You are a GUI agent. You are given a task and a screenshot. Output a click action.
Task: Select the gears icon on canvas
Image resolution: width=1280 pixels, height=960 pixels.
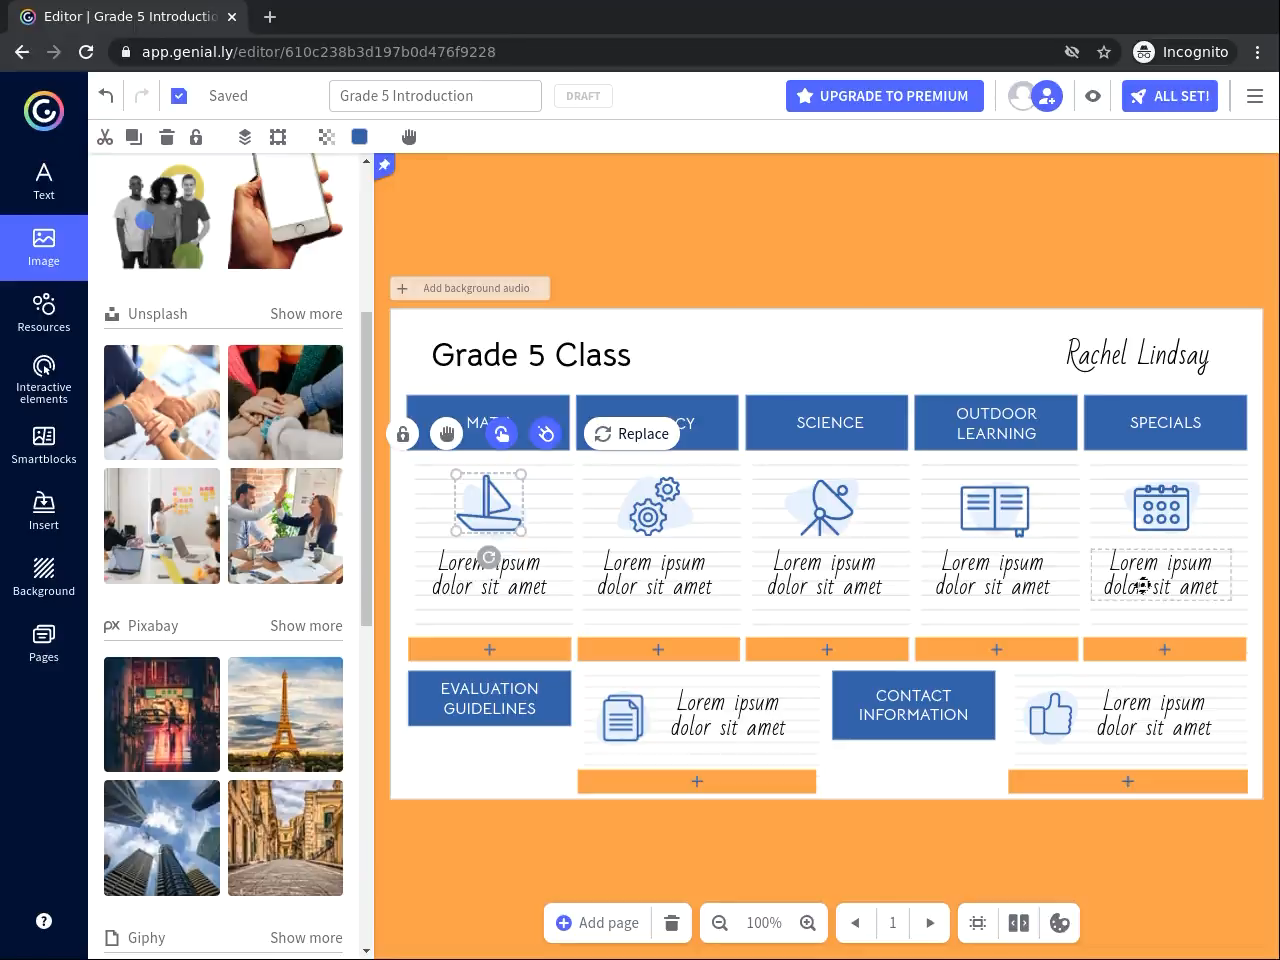[x=655, y=505]
